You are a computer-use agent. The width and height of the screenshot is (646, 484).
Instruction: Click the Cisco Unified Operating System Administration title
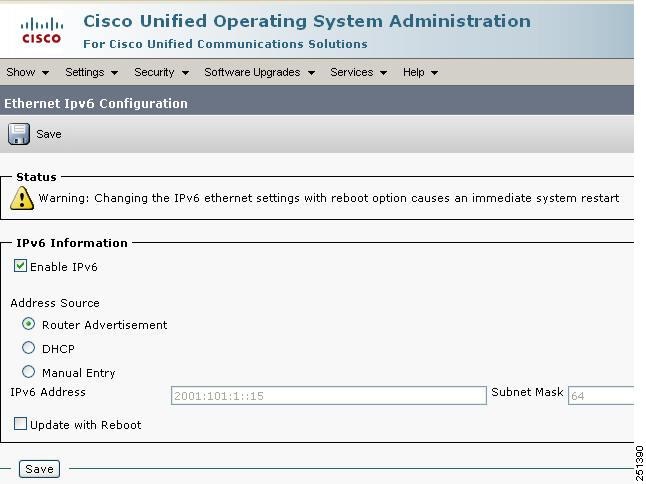tap(307, 21)
